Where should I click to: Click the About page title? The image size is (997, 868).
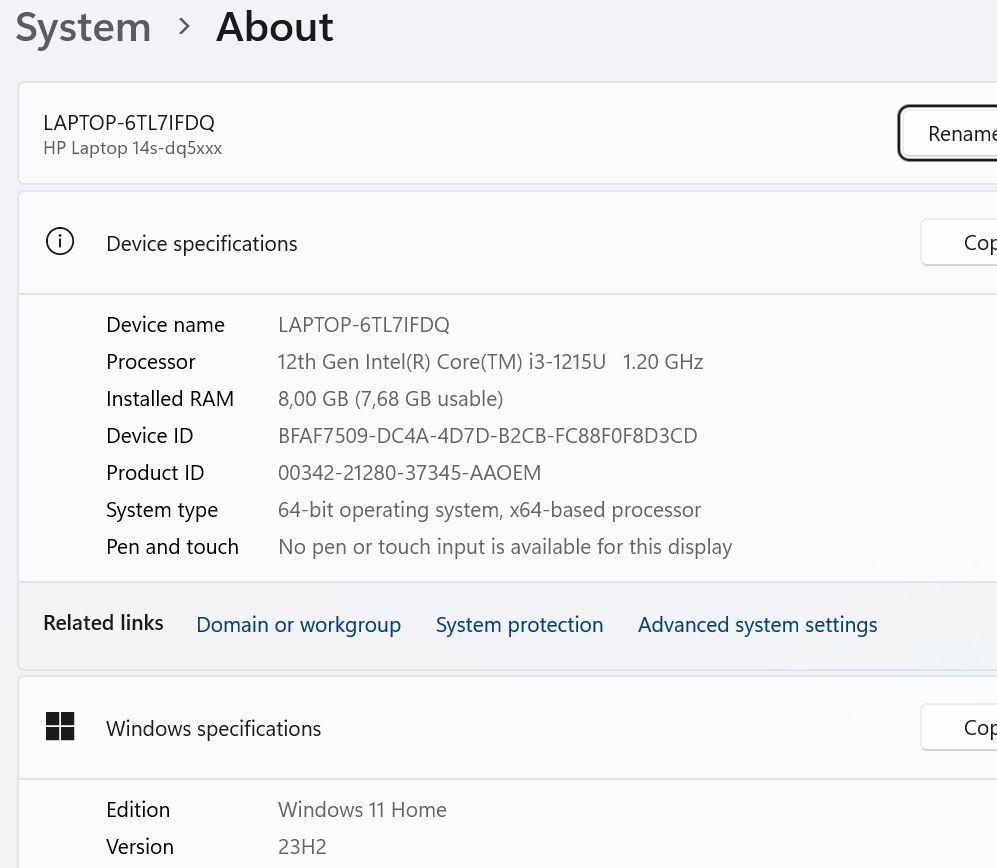pos(275,27)
